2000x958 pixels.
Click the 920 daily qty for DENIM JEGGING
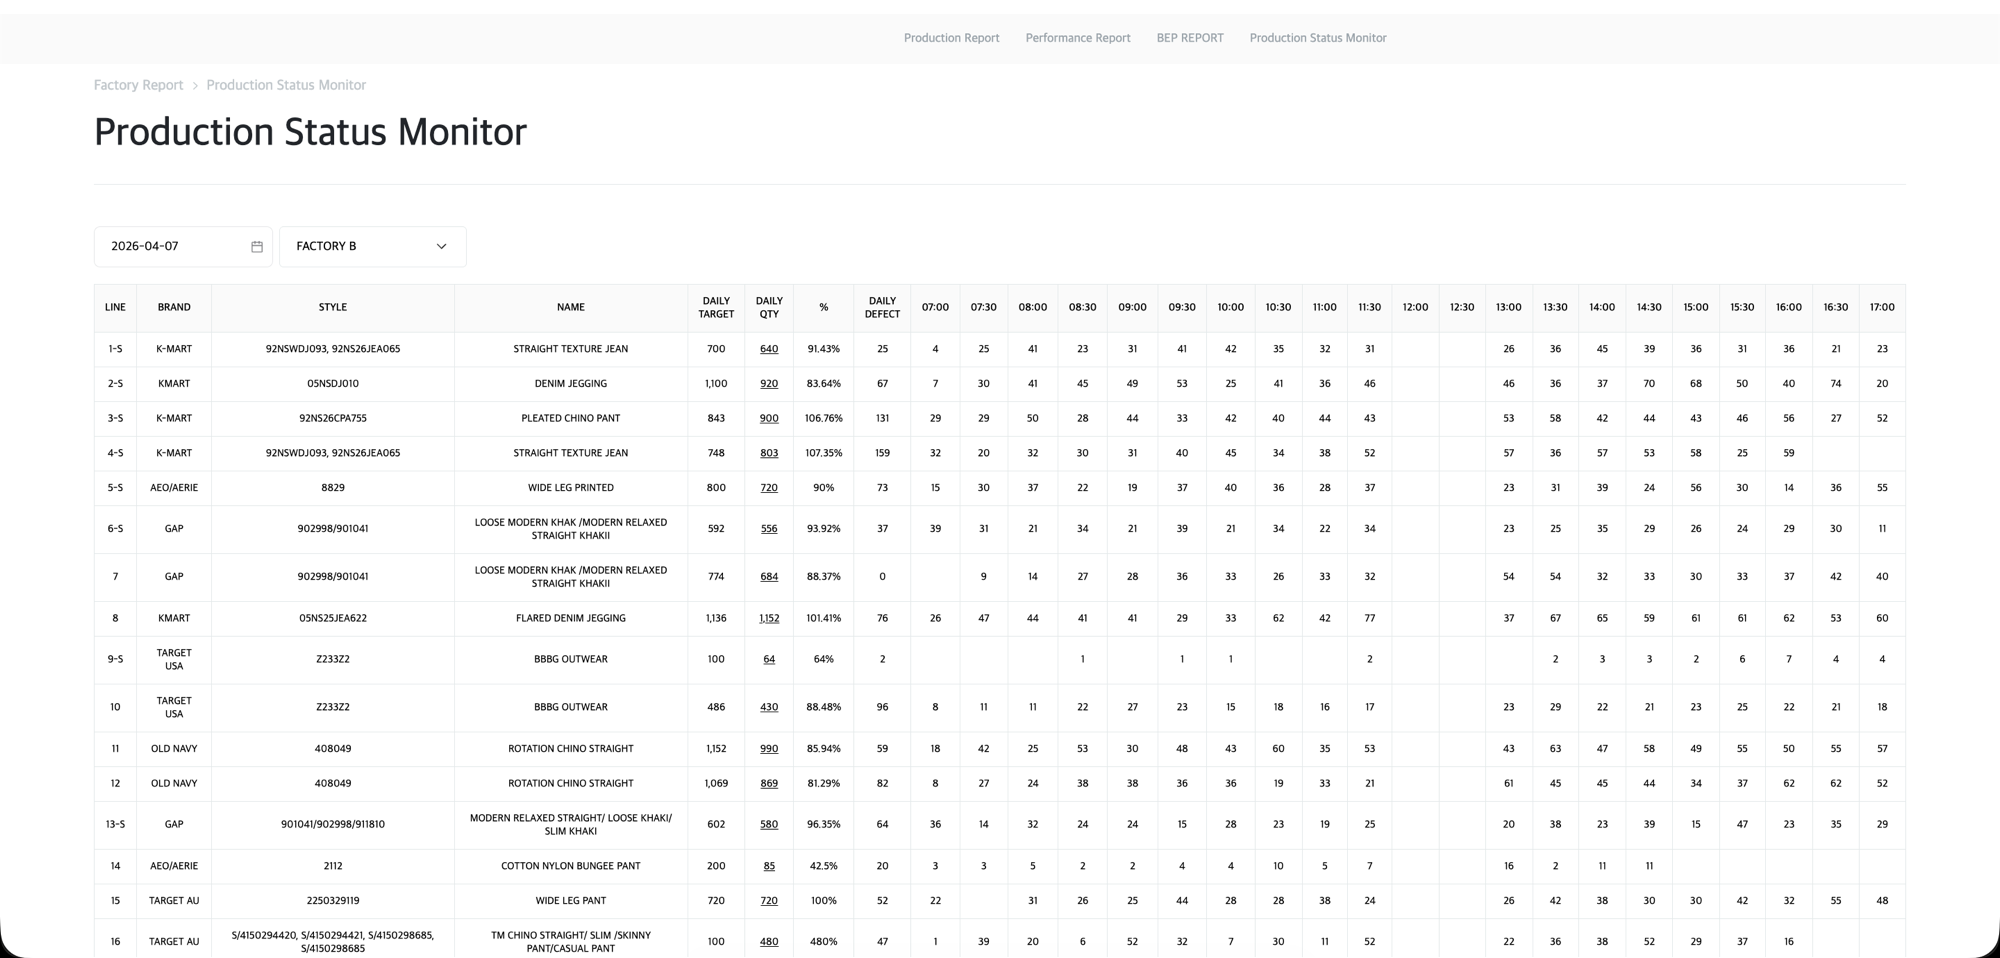(x=768, y=383)
